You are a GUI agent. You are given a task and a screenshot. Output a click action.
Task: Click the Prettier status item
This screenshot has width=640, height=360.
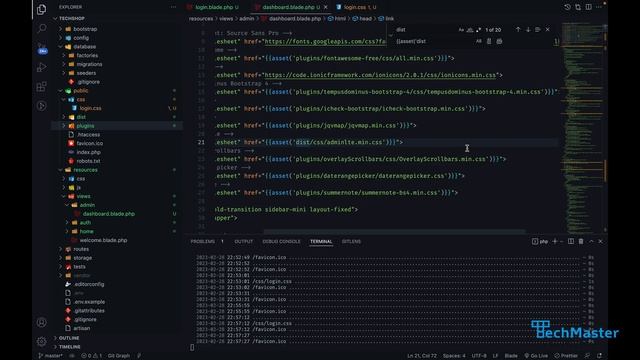coord(566,356)
